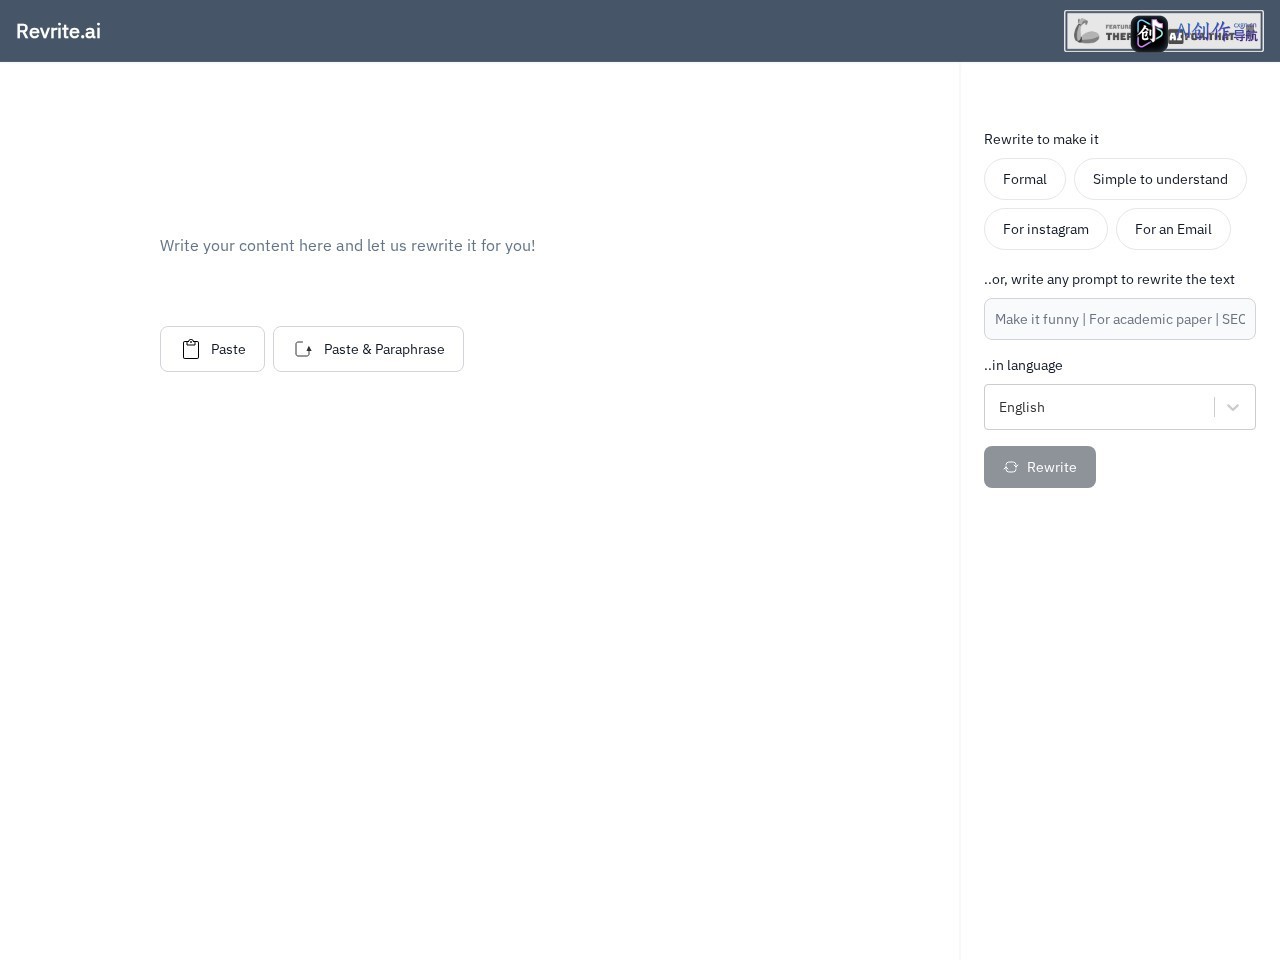Select For instagram rewrite option
1280x960 pixels.
coord(1046,229)
